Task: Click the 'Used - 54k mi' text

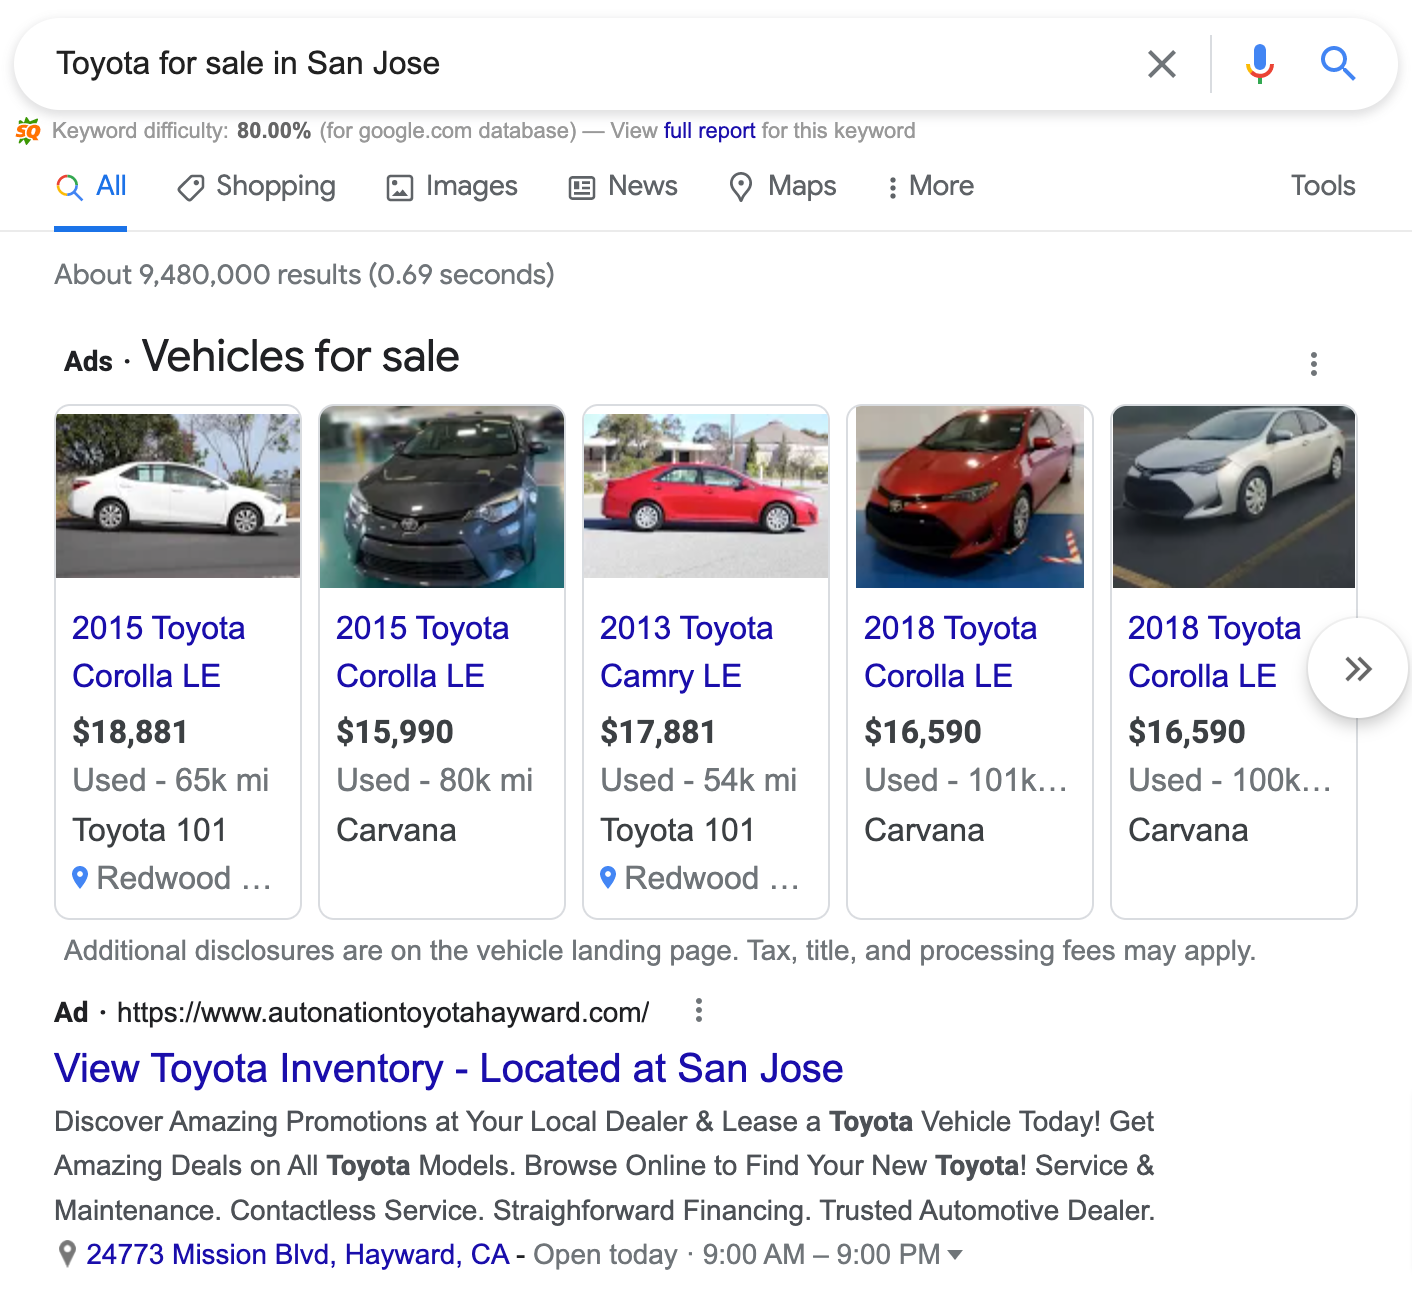Action: pos(699,780)
